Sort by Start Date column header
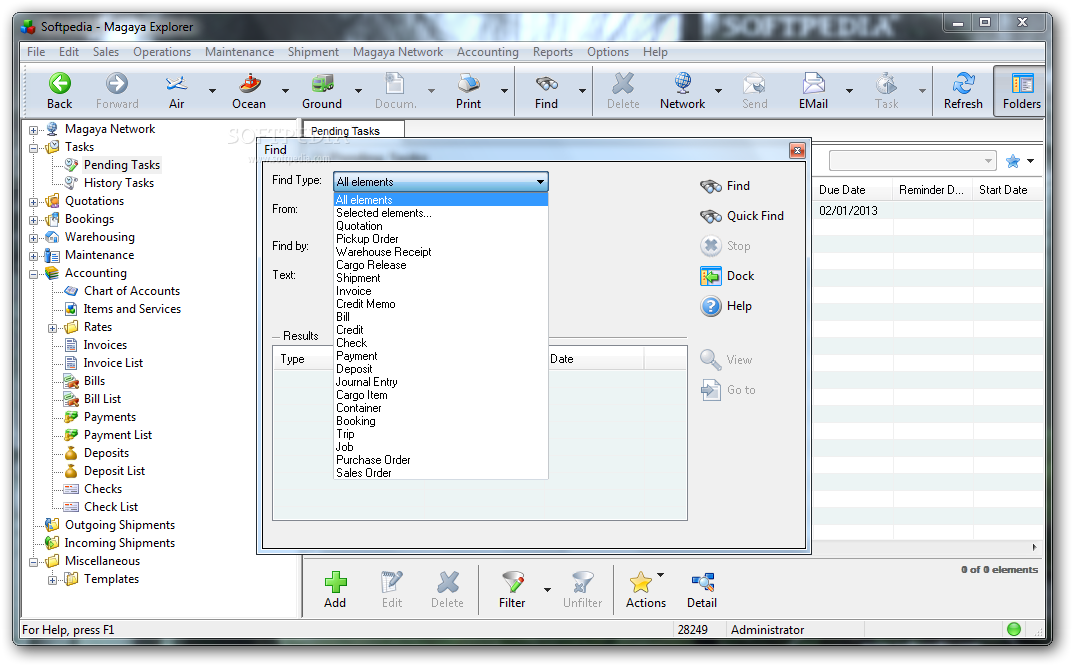1073x666 pixels. 1009,190
